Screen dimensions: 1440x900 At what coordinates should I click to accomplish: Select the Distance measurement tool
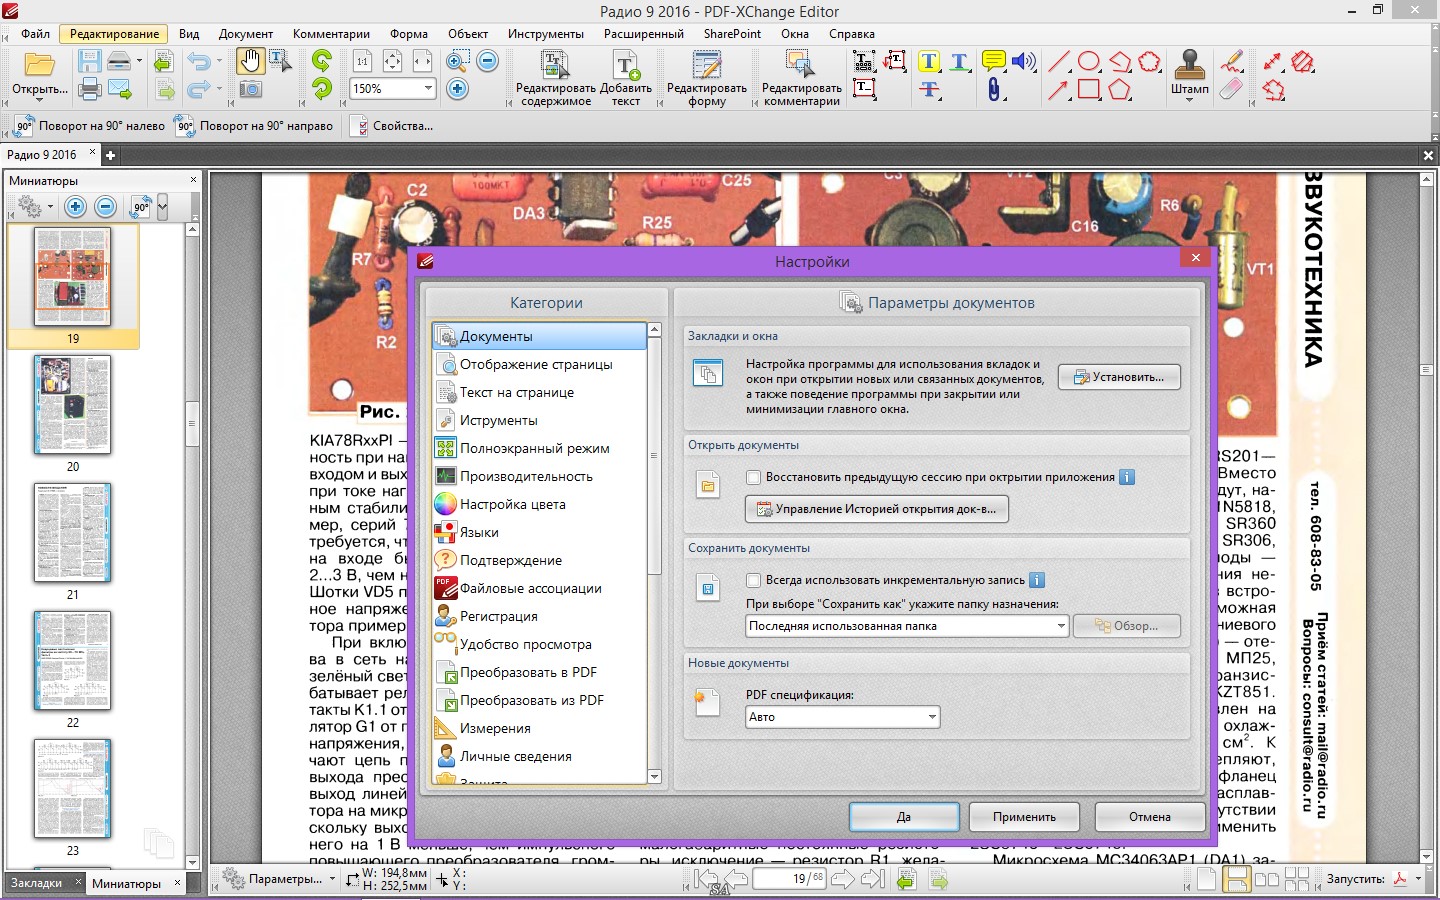[1272, 61]
